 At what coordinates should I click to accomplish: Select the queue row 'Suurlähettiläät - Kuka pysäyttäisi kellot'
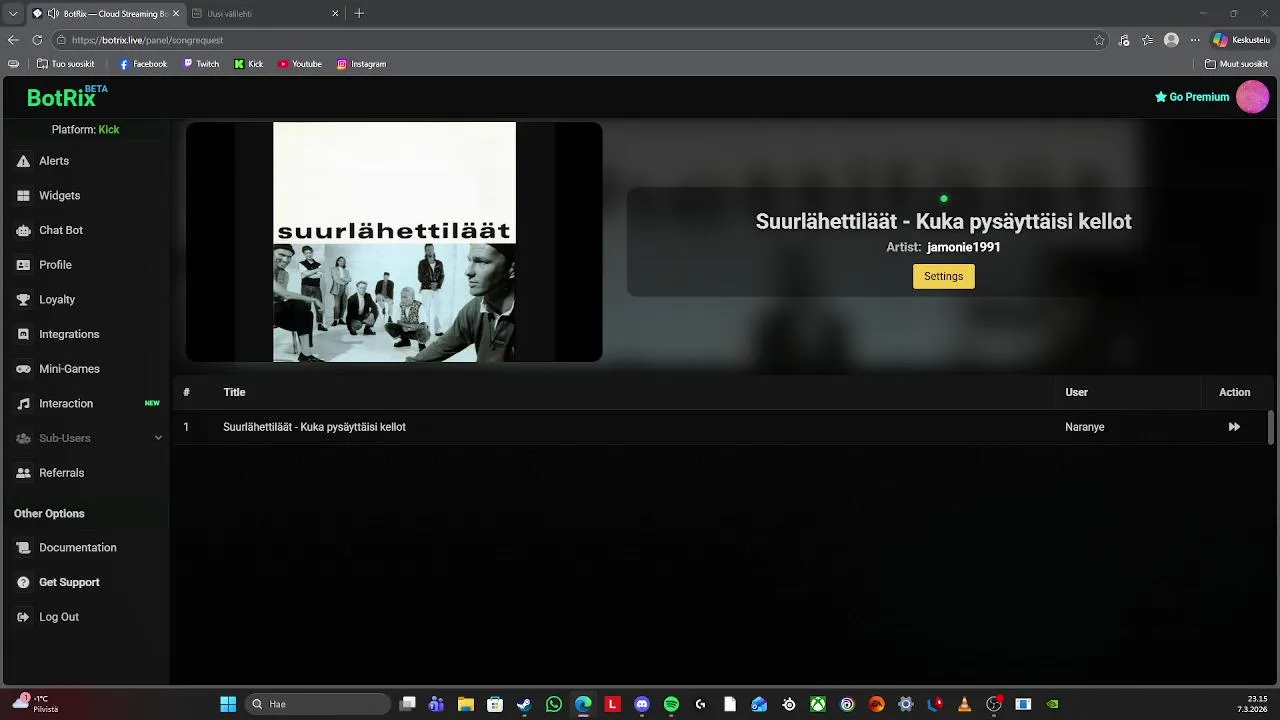(721, 427)
